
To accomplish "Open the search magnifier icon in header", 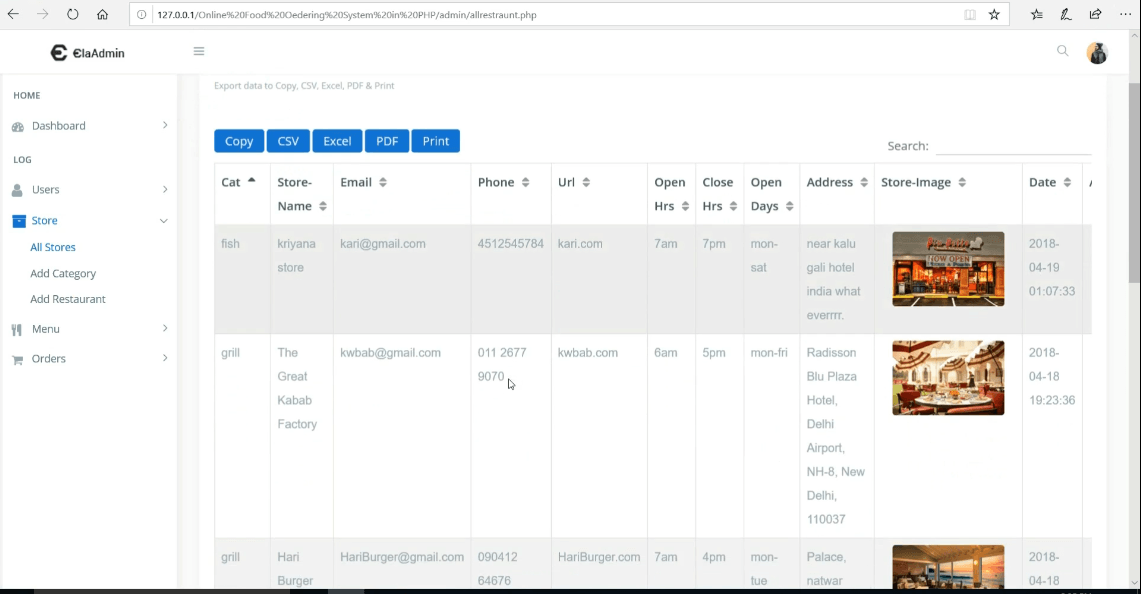I will tap(1062, 51).
